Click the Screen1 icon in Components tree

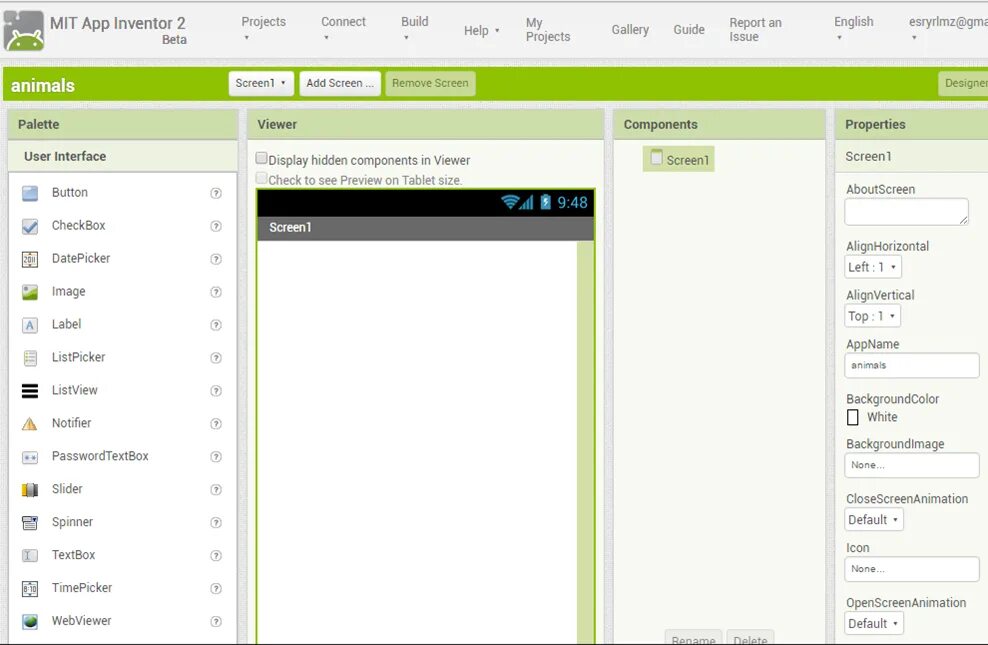(x=656, y=157)
